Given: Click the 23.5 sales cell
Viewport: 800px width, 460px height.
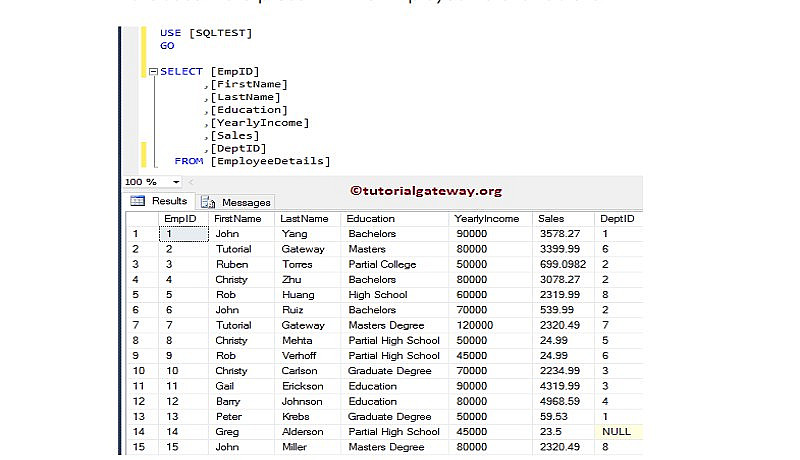Looking at the screenshot, I should [x=563, y=432].
